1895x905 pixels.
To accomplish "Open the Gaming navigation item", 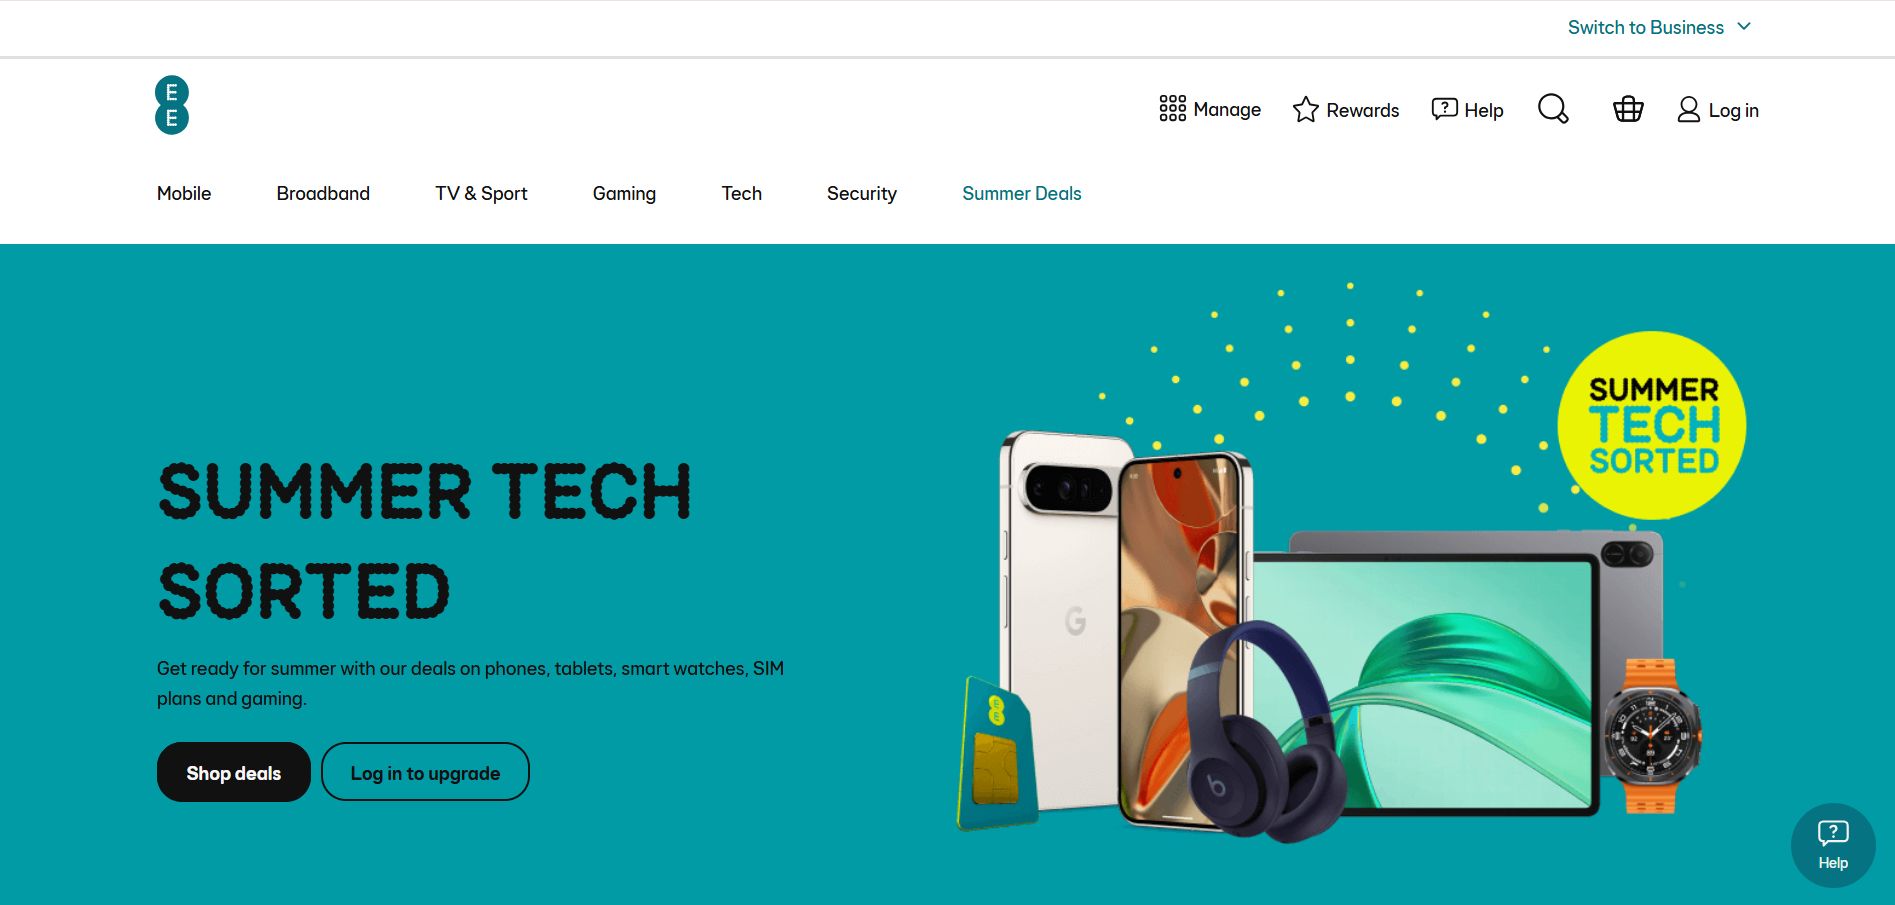I will point(624,194).
